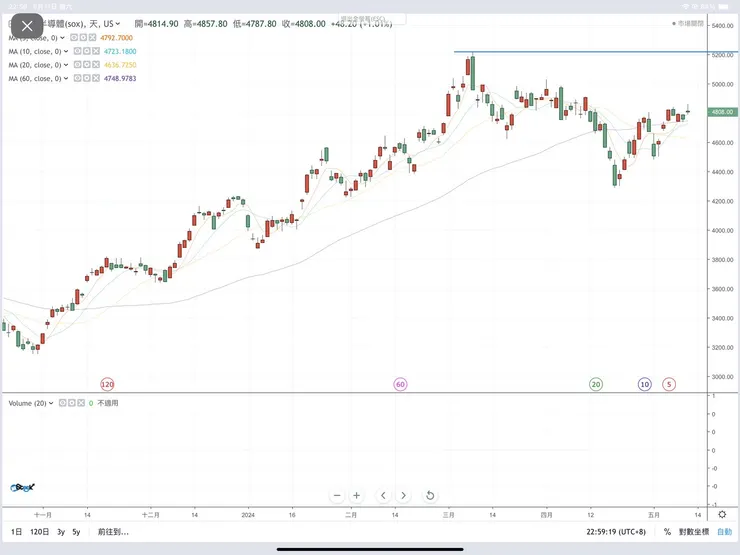Click the MA value 4792.7000
Screen dimensions: 740x555
point(117,38)
